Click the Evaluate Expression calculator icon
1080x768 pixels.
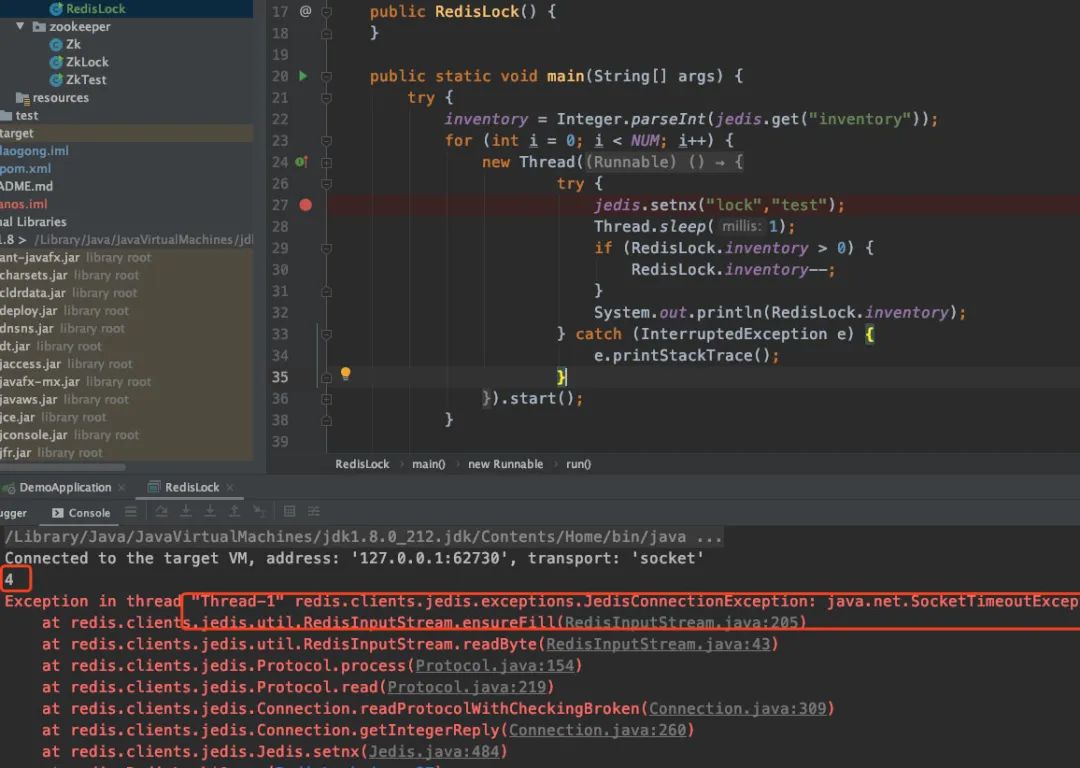(289, 511)
